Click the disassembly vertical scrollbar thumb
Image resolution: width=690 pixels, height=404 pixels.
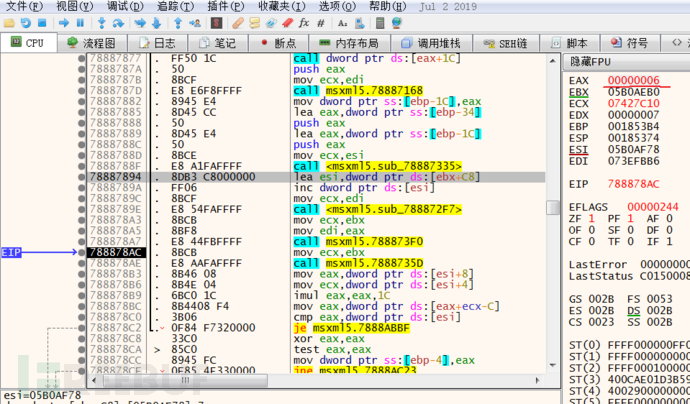553,206
